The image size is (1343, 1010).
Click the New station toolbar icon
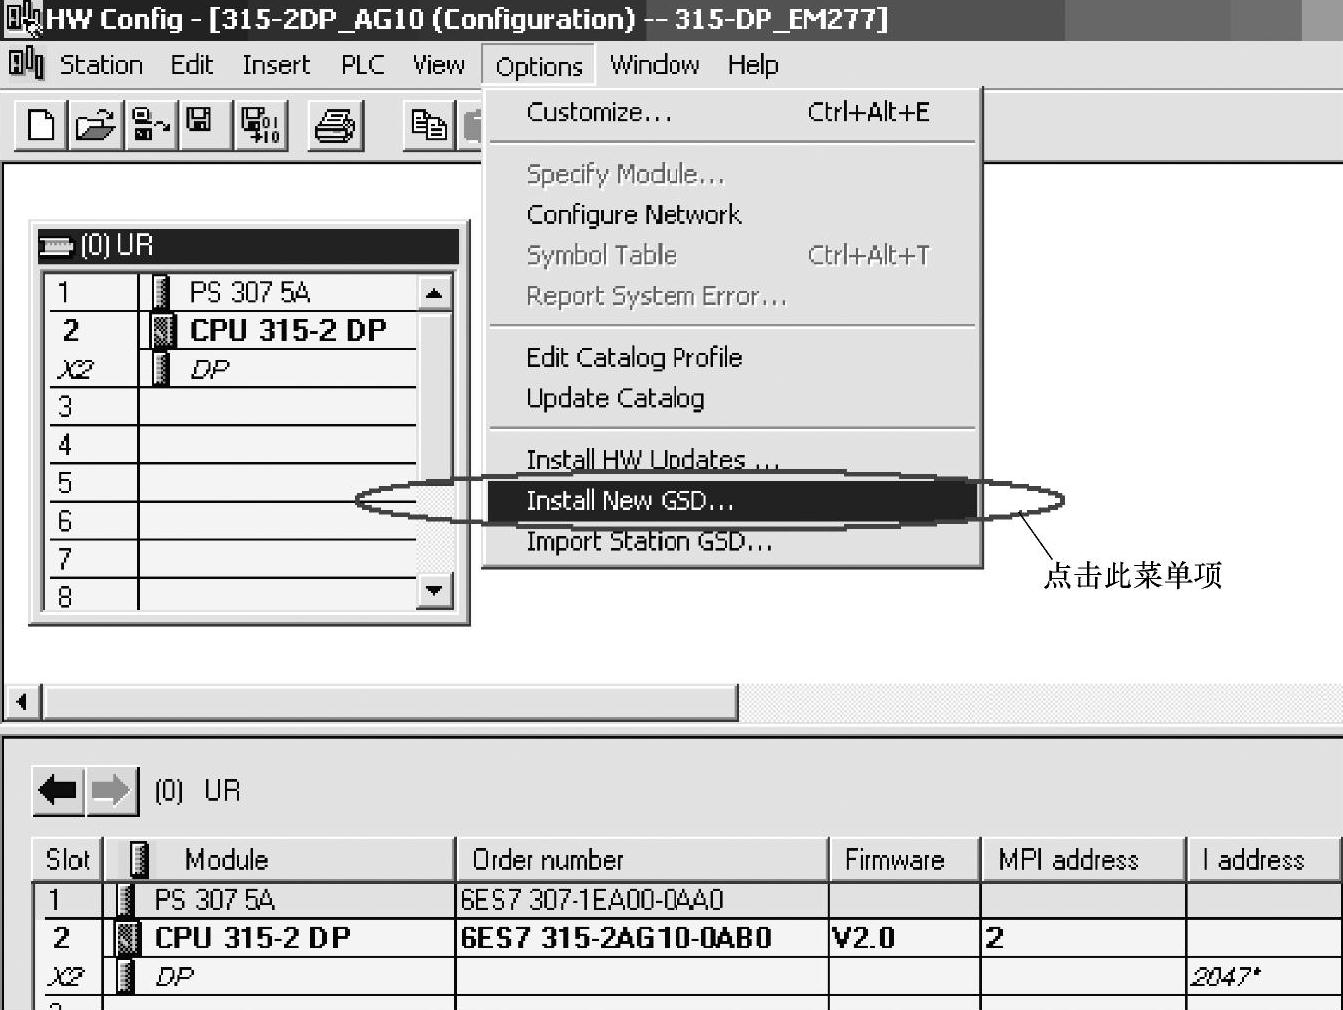pyautogui.click(x=41, y=125)
